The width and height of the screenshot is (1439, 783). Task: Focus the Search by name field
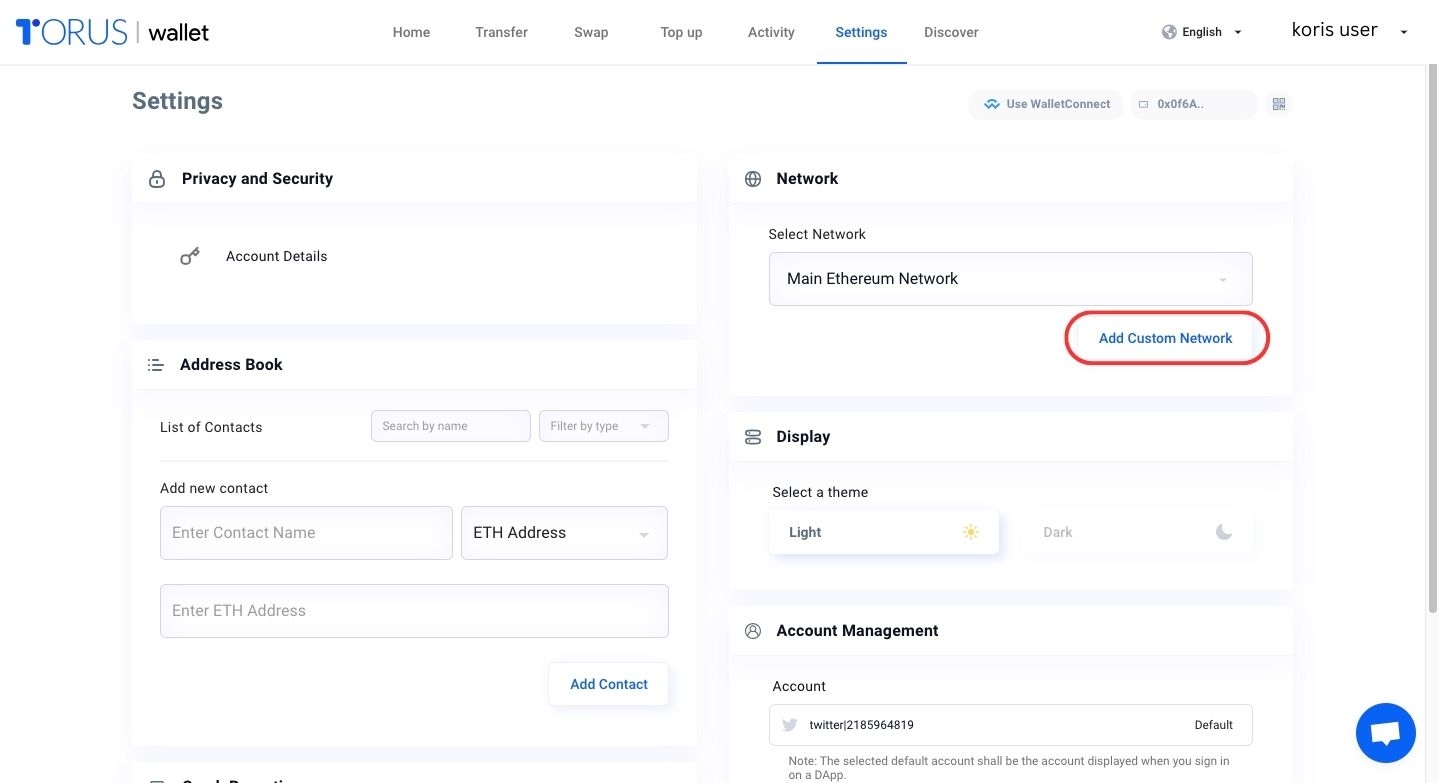click(x=450, y=426)
